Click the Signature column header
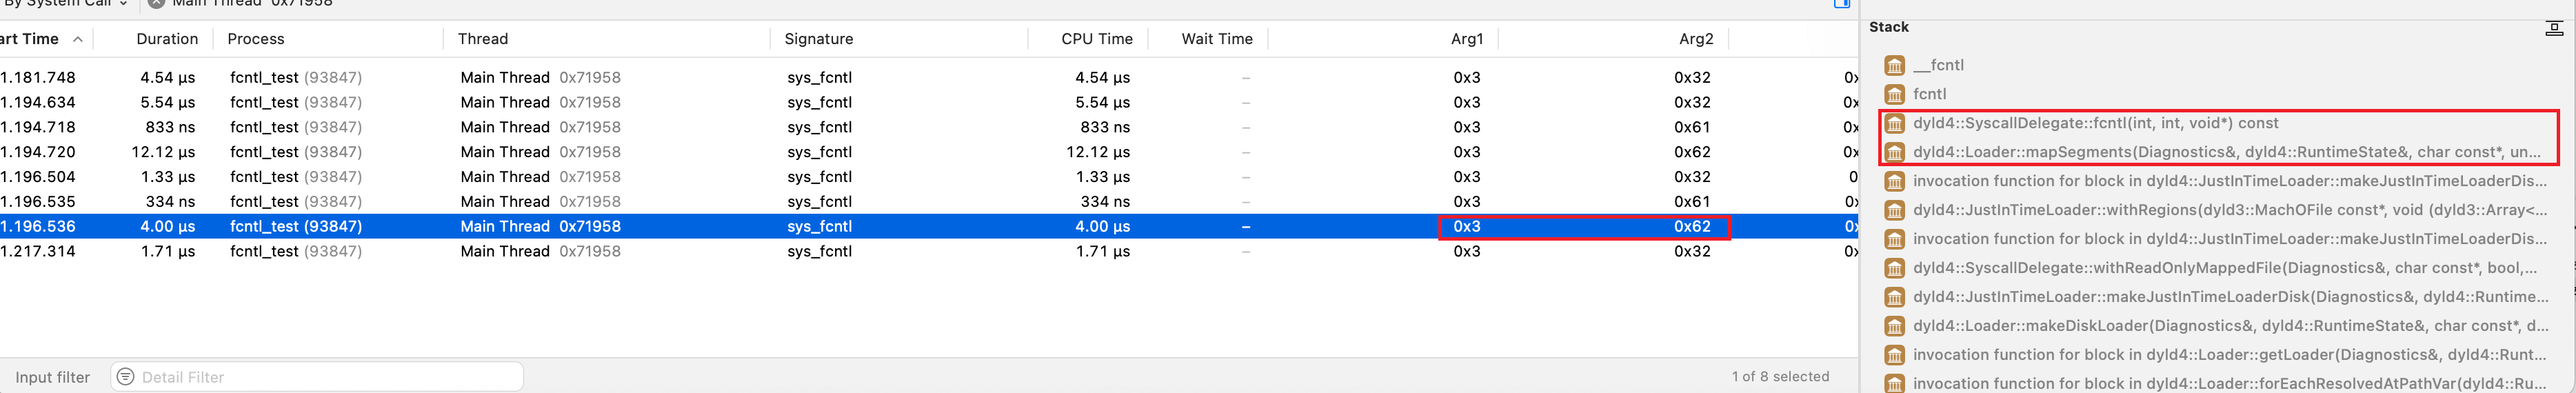The image size is (2576, 393). [818, 39]
